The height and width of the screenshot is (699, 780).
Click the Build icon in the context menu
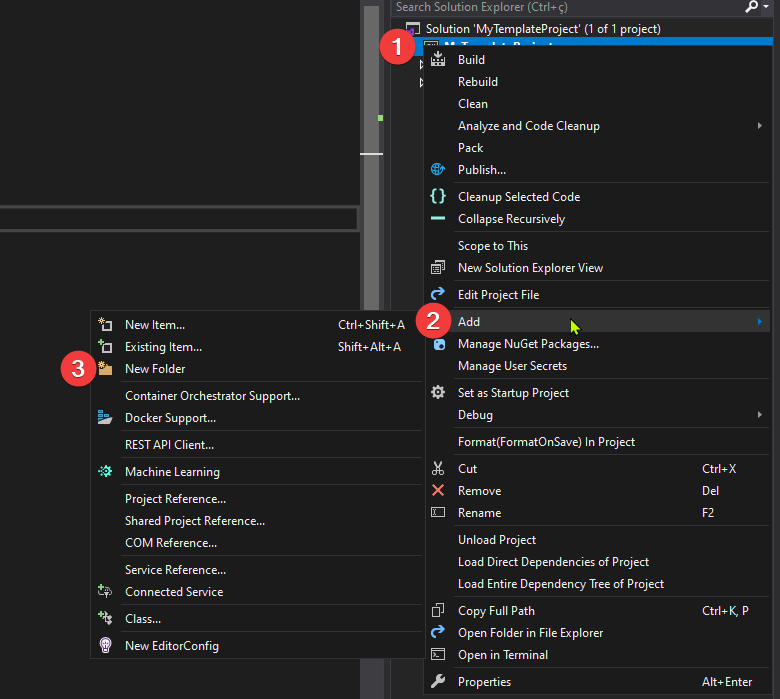(x=438, y=59)
